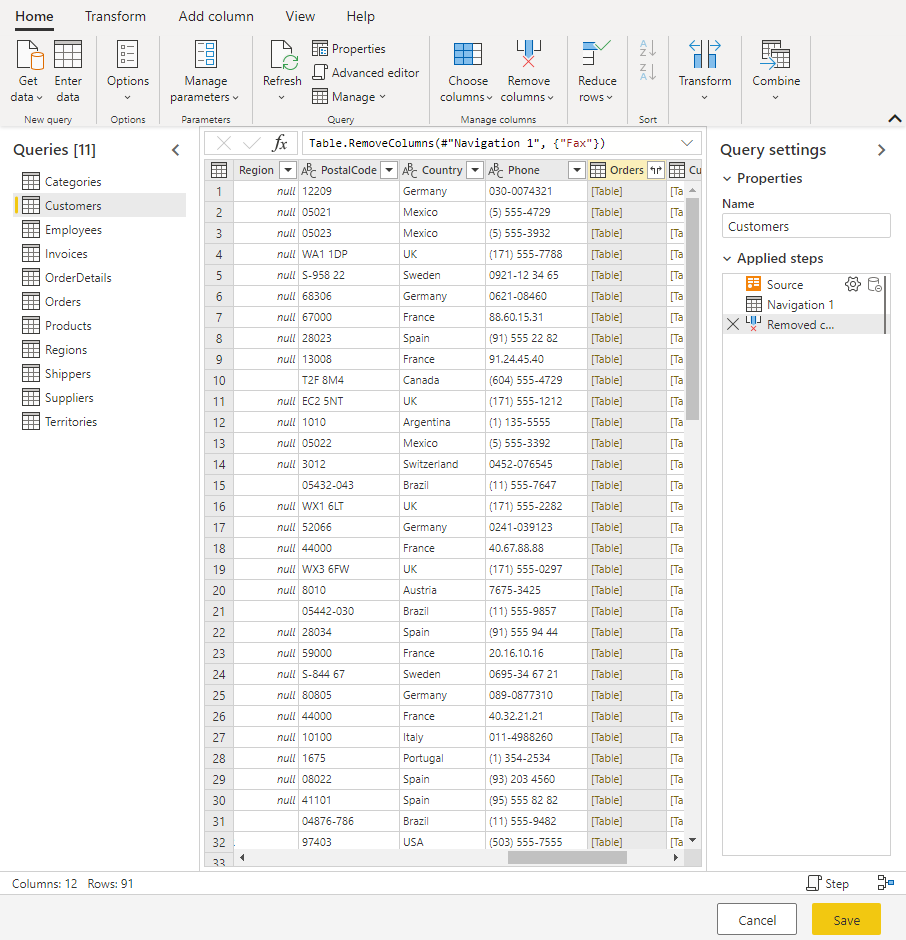Image resolution: width=906 pixels, height=940 pixels.
Task: Delete the Removed columns step
Action: point(734,324)
